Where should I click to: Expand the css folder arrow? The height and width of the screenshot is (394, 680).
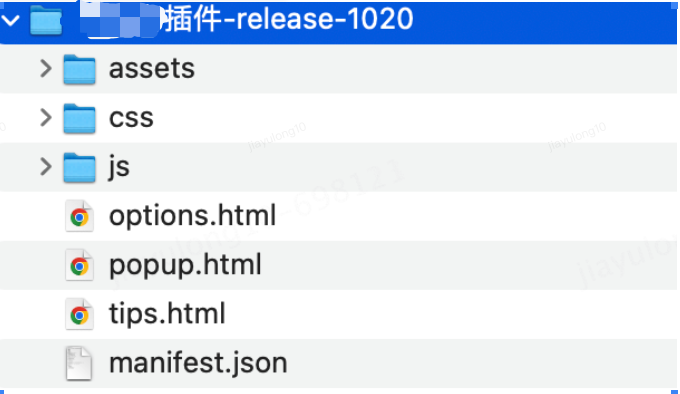tap(46, 117)
